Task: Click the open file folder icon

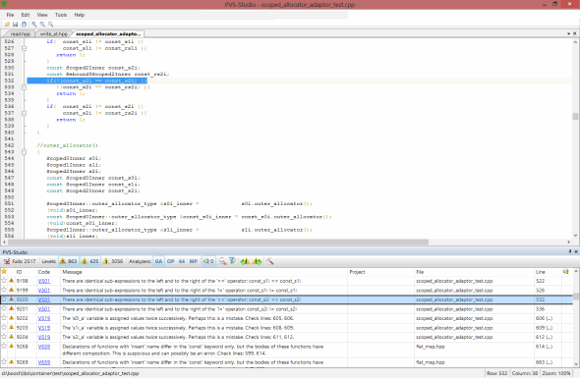Action: (x=7, y=24)
